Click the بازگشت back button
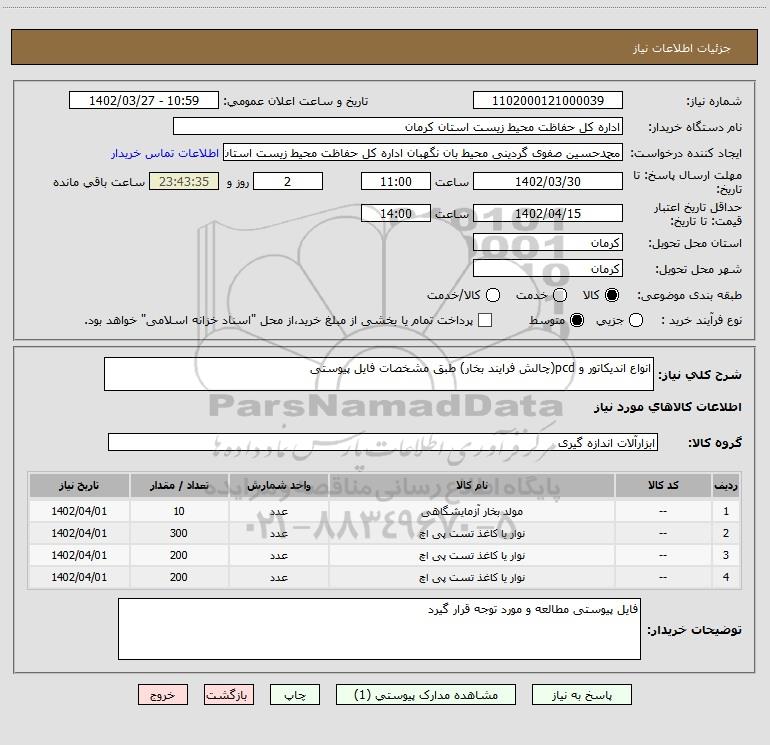Viewport: 770px width, 745px height. coord(229,695)
